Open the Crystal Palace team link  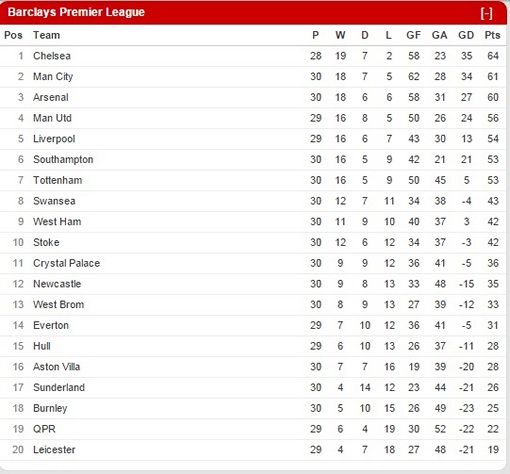click(66, 263)
